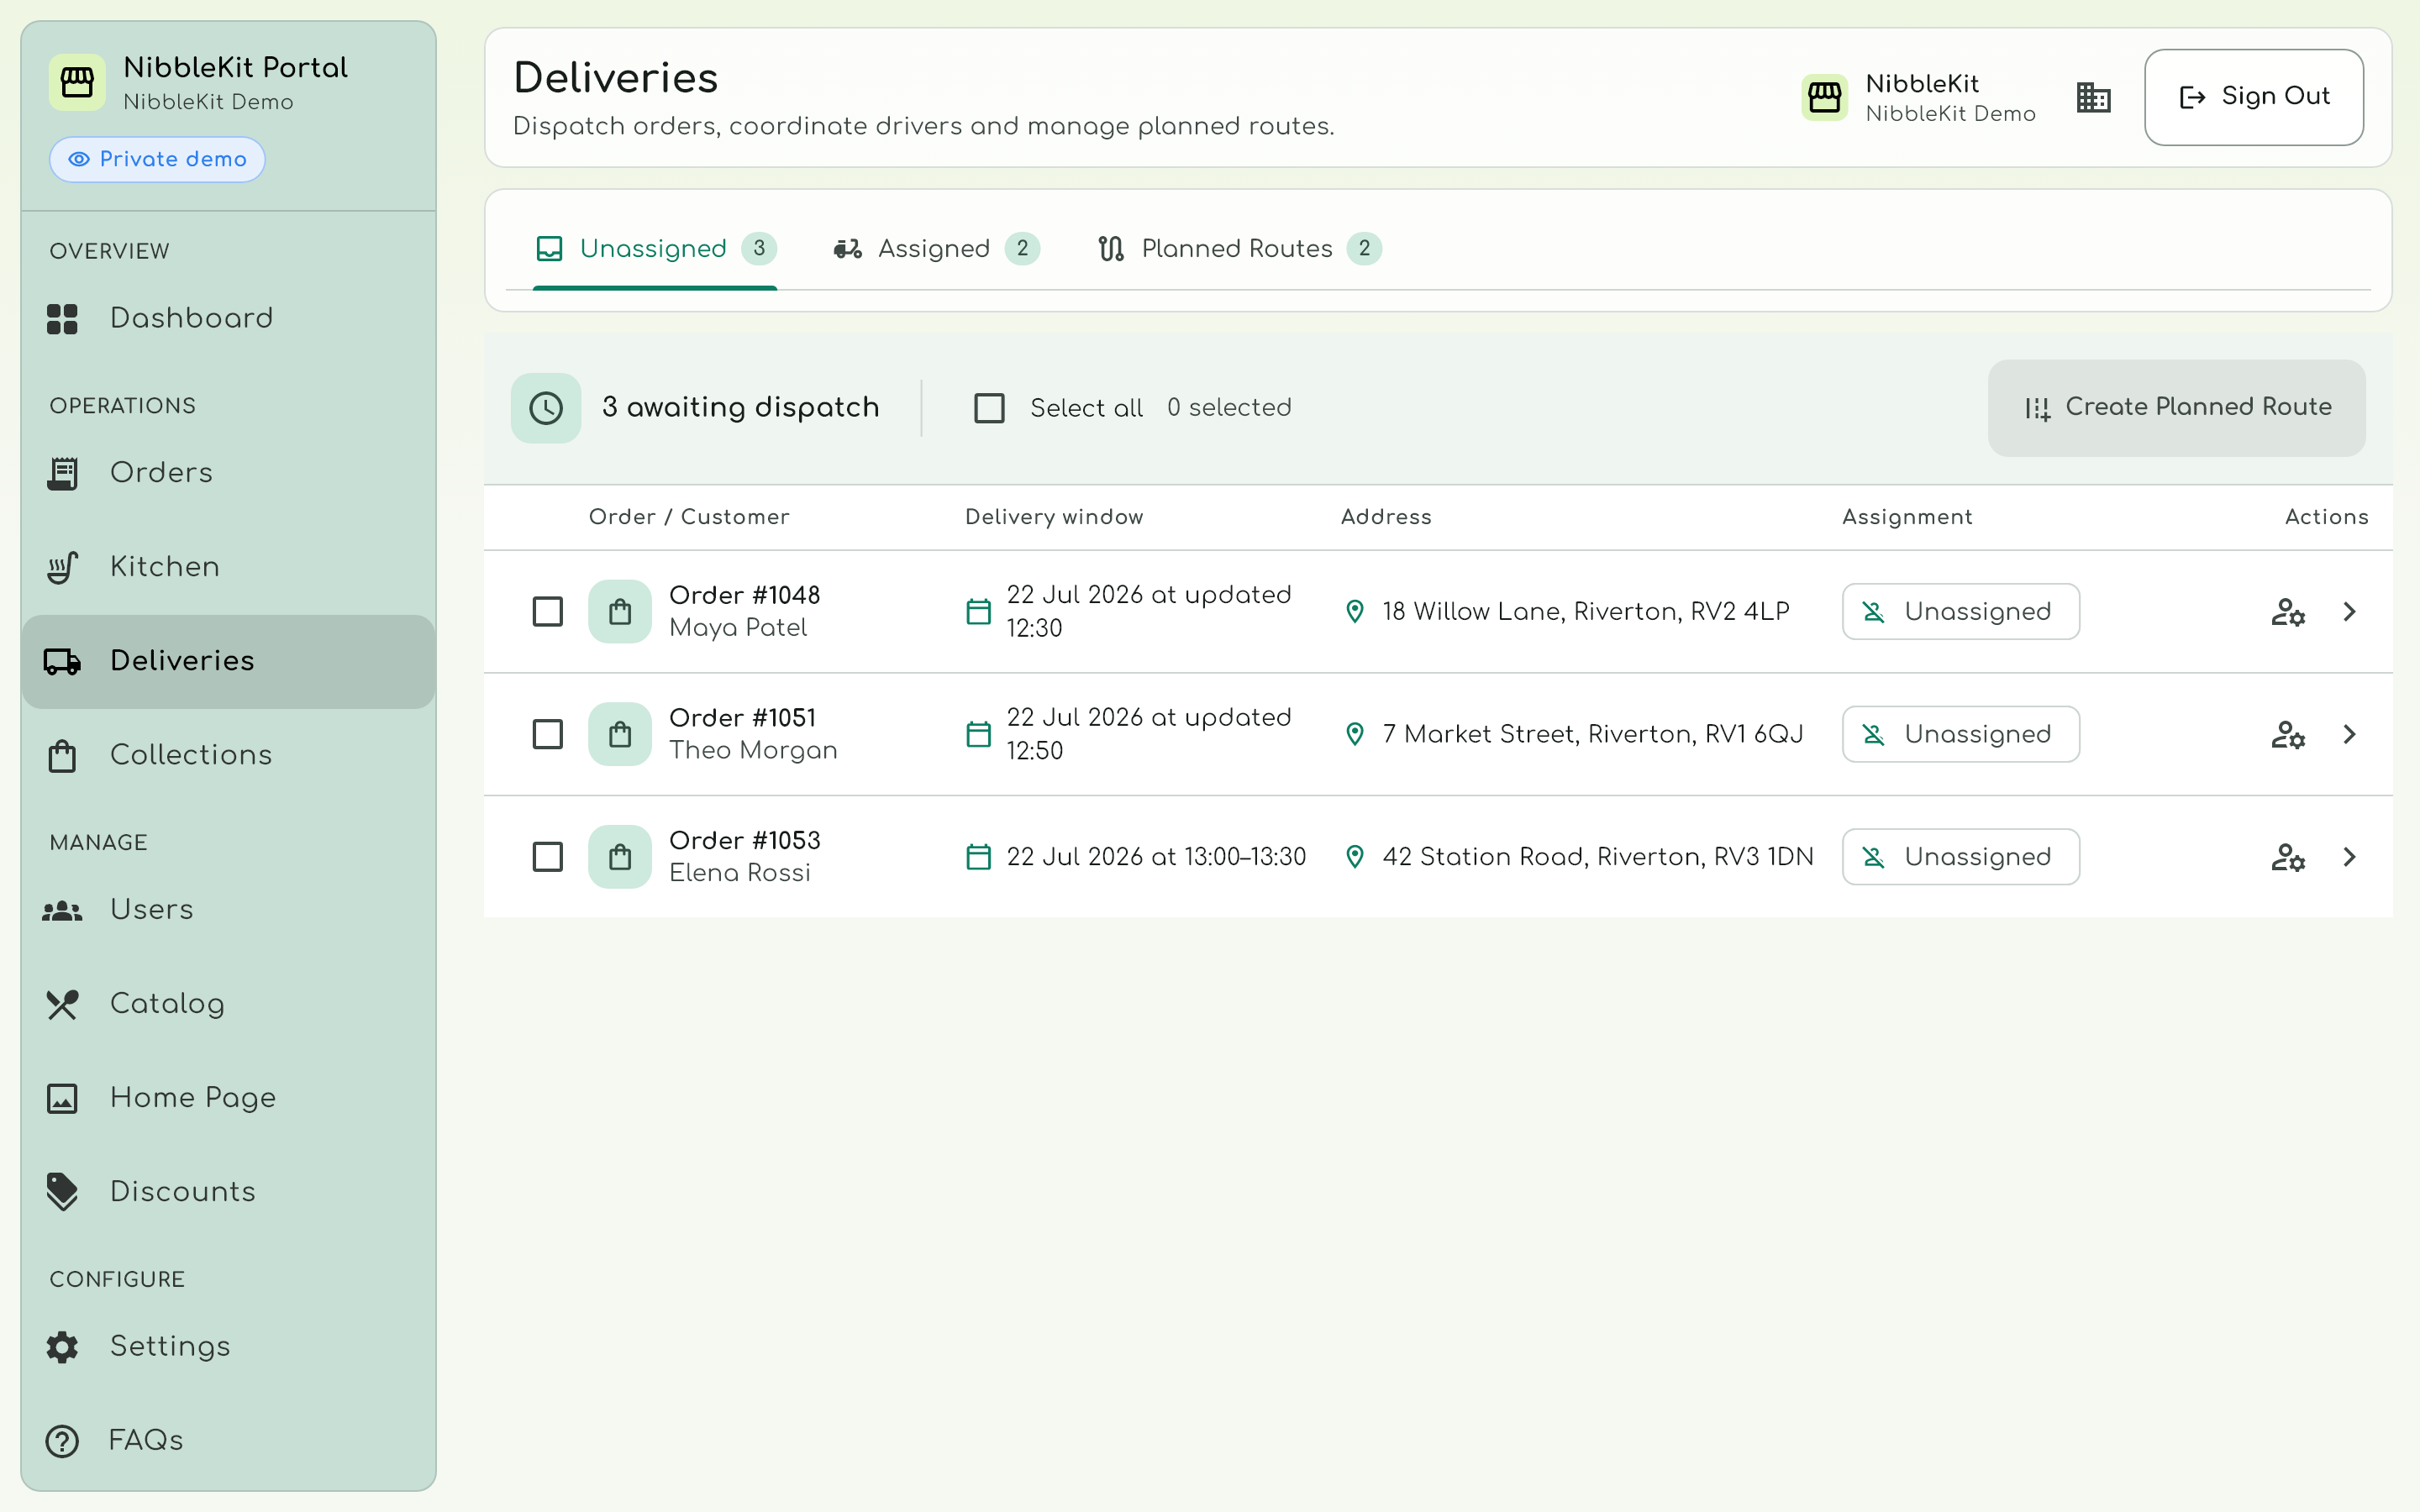The width and height of the screenshot is (2420, 1512).
Task: Click Unassigned chip for Maya Patel's order
Action: [1961, 612]
